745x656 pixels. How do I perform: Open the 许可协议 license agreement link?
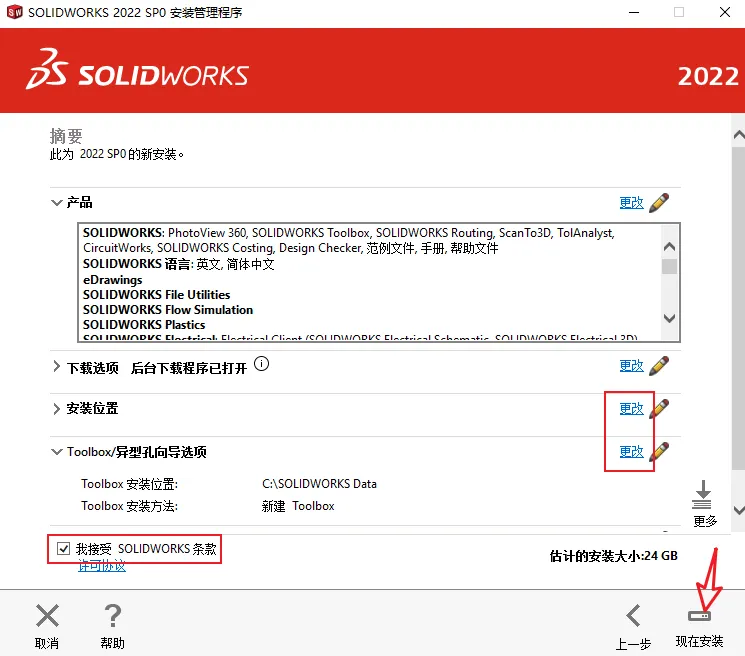coord(102,566)
